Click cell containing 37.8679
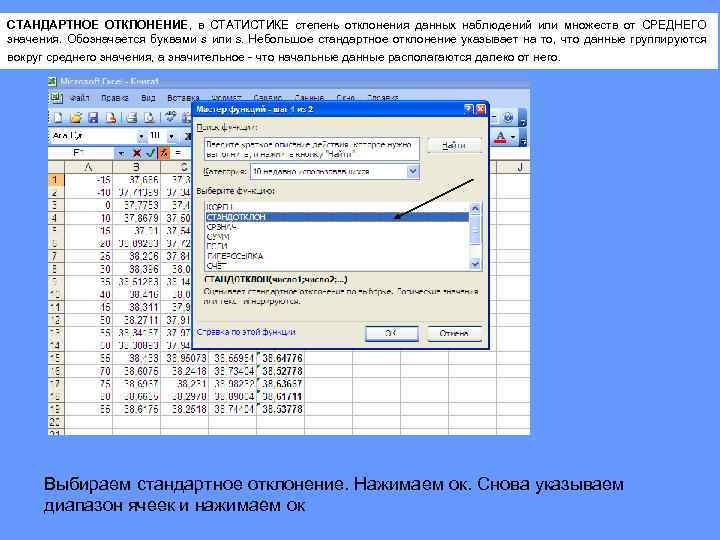The width and height of the screenshot is (720, 540). coord(136,218)
